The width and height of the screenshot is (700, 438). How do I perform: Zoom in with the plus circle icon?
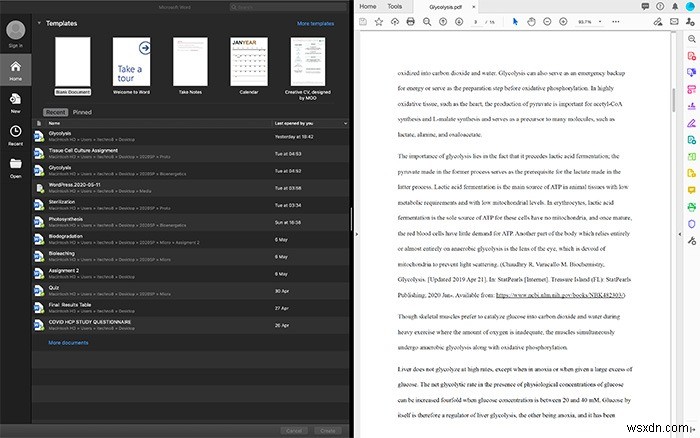coord(563,21)
